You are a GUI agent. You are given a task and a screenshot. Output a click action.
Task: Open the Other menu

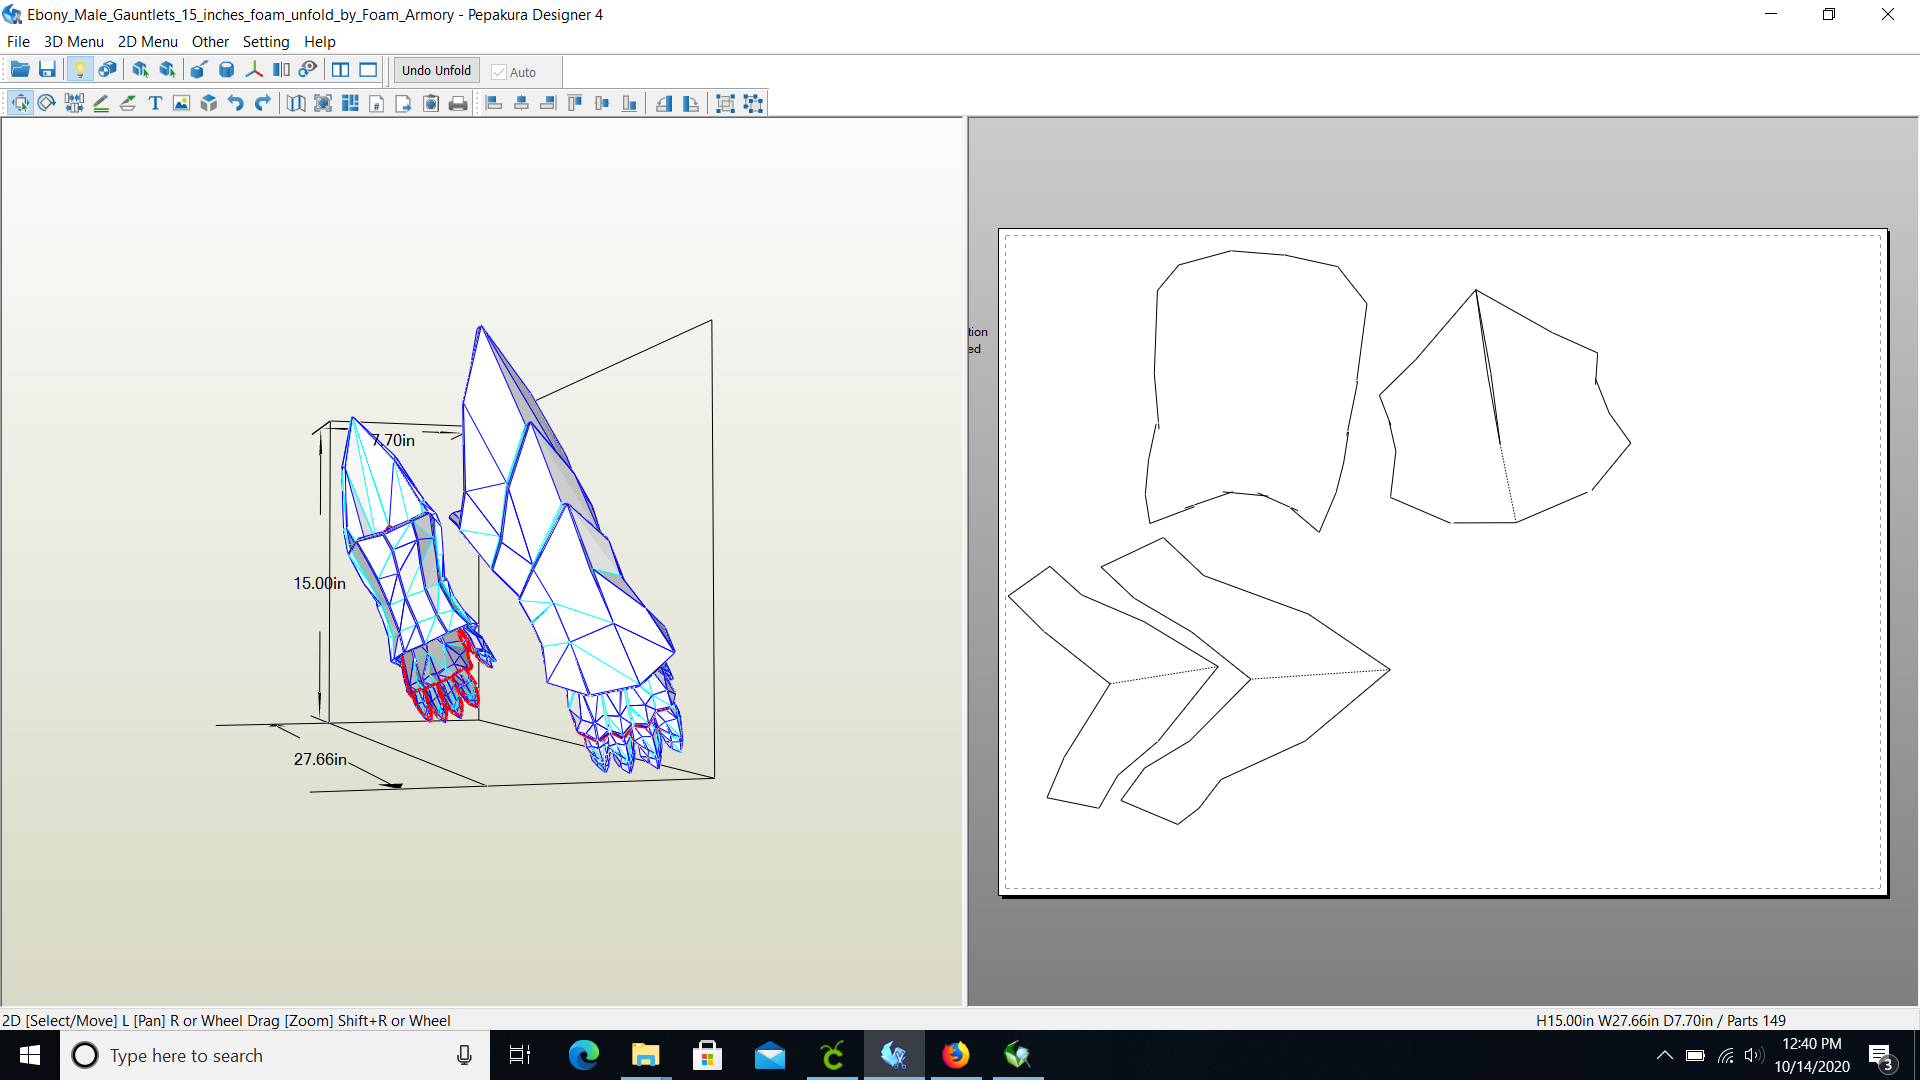(210, 41)
